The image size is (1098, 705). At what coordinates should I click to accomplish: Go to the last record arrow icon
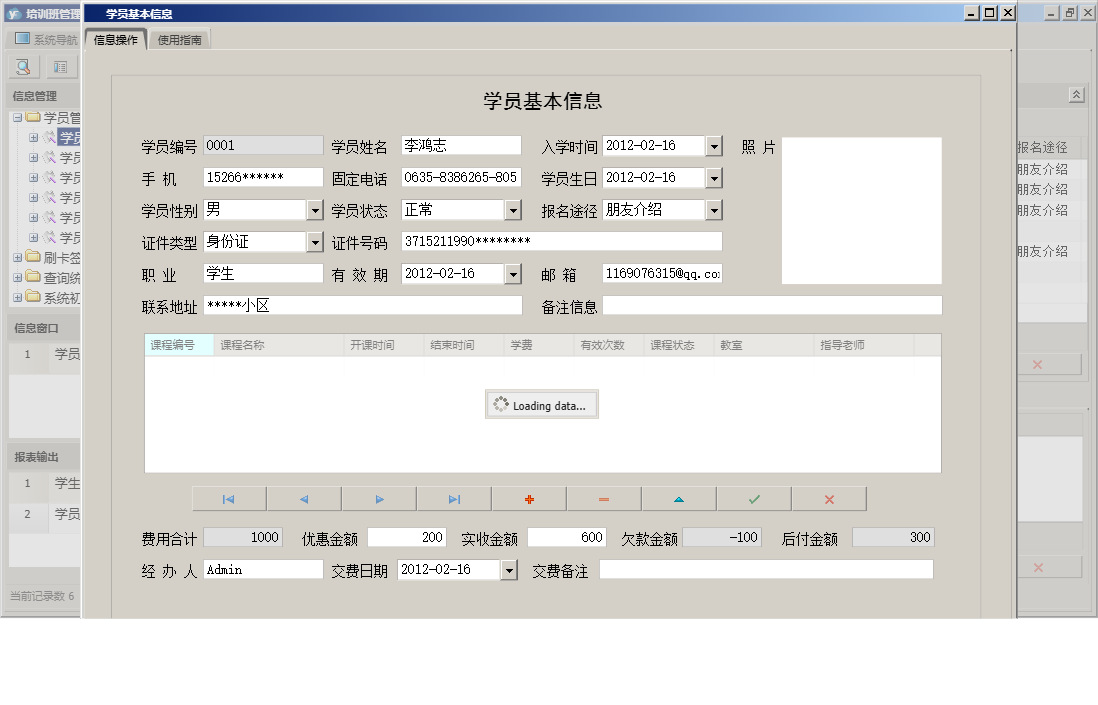point(453,498)
